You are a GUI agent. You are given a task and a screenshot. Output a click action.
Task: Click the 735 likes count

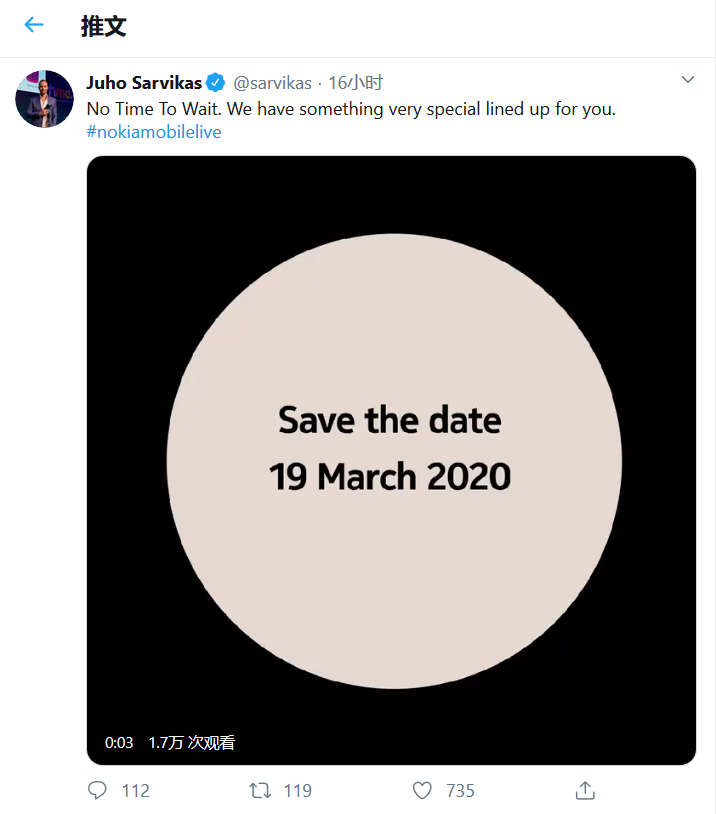[460, 791]
